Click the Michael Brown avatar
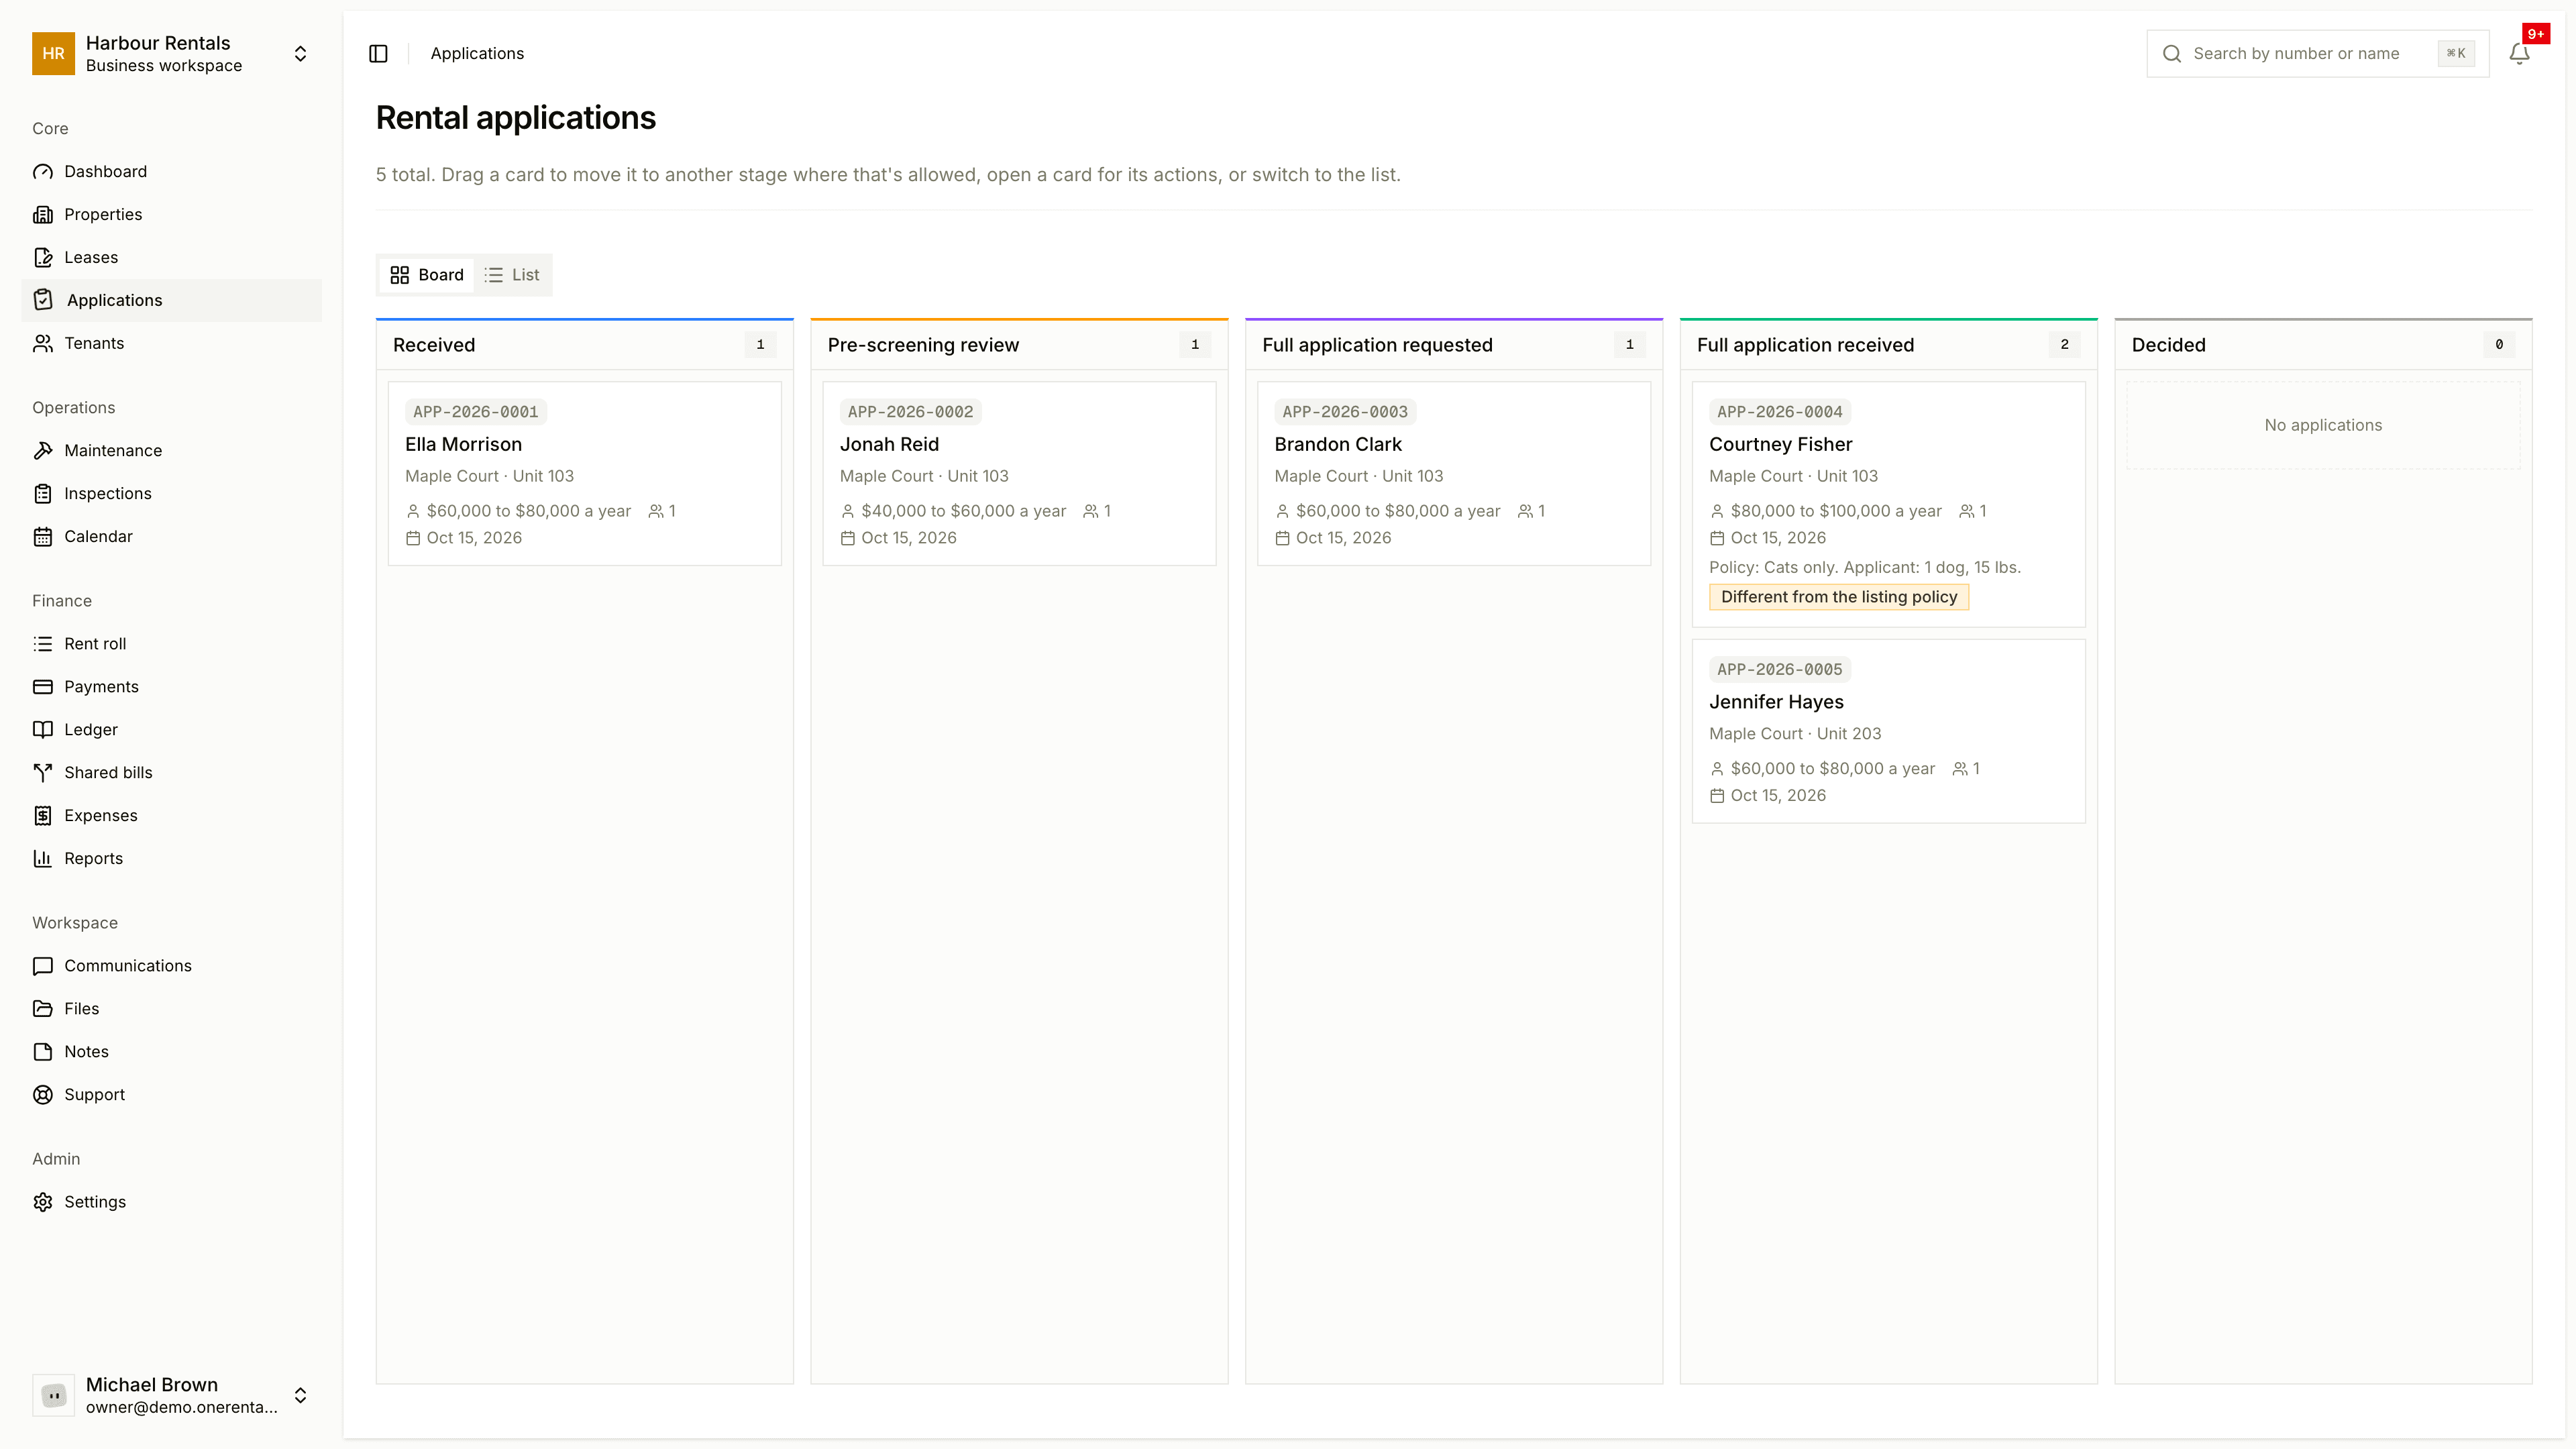This screenshot has height=1449, width=2576. 53,1395
